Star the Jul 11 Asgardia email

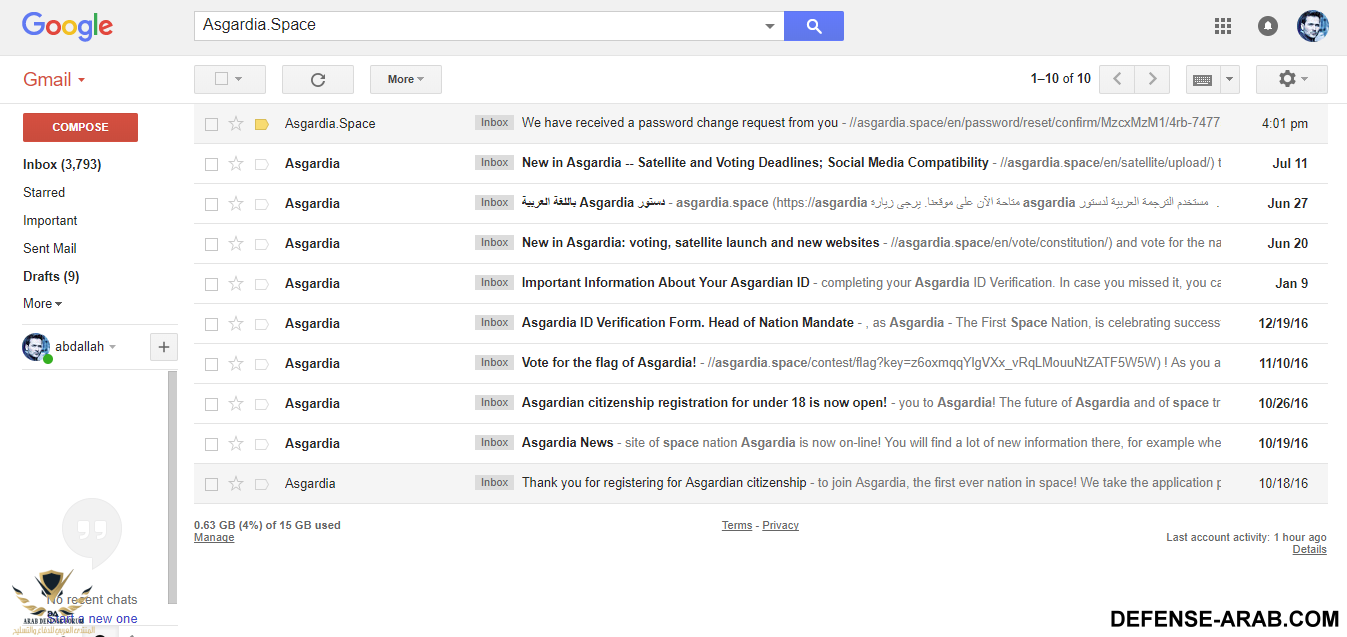pyautogui.click(x=236, y=164)
